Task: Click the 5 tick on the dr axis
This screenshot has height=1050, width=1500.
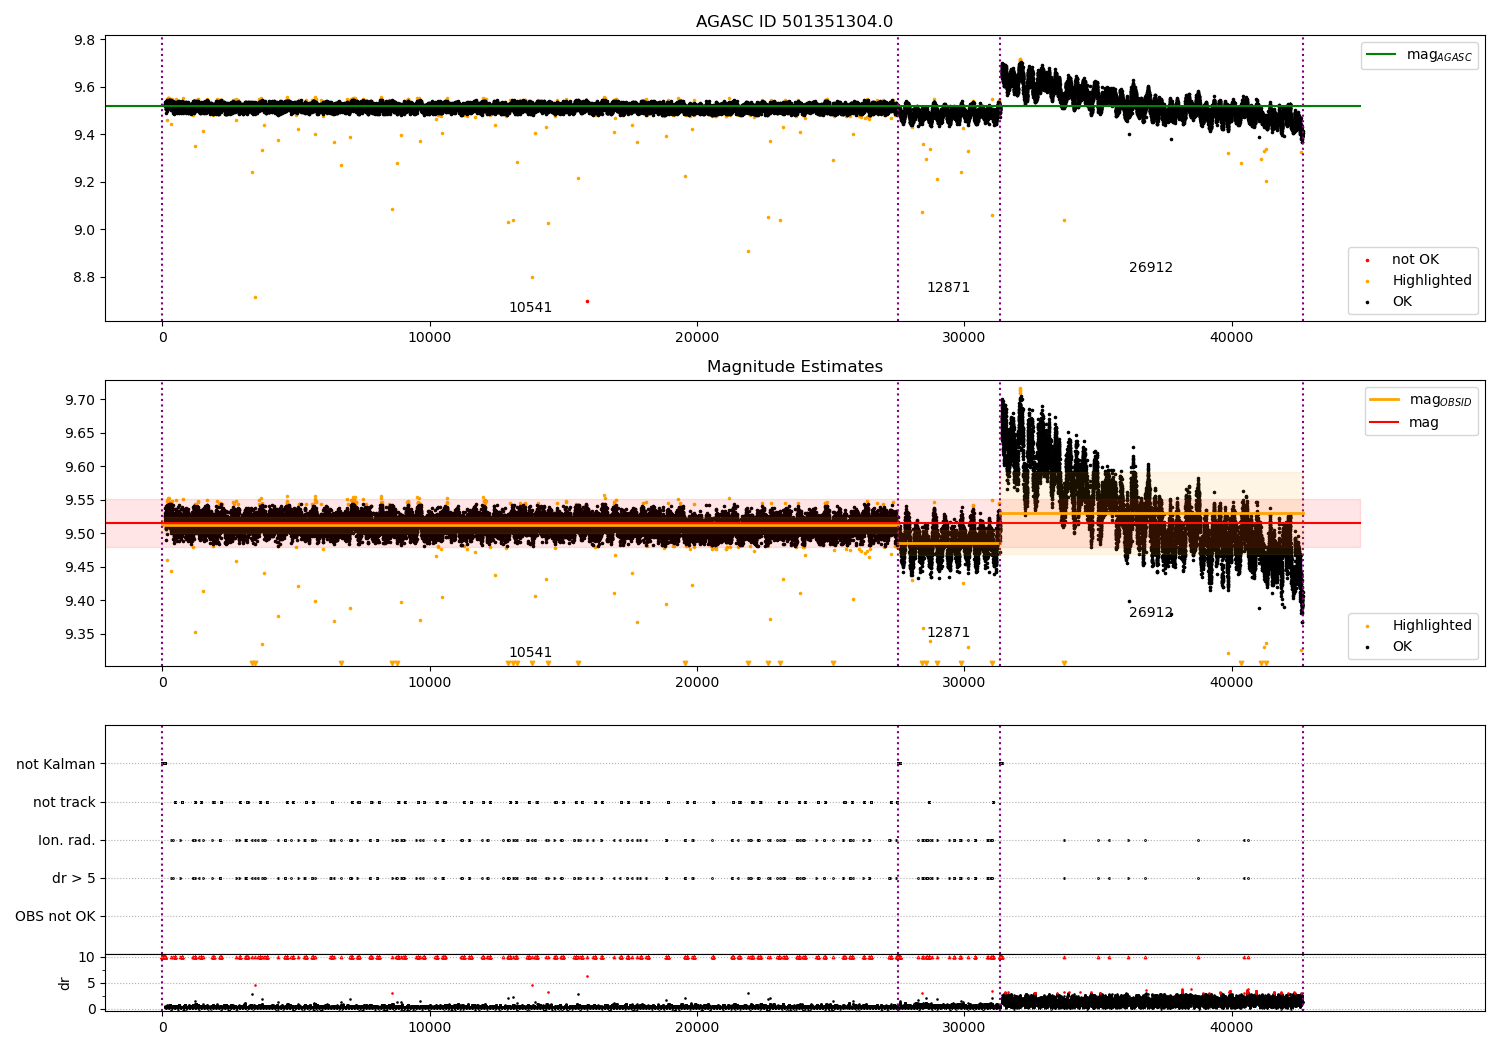Action: pyautogui.click(x=91, y=983)
